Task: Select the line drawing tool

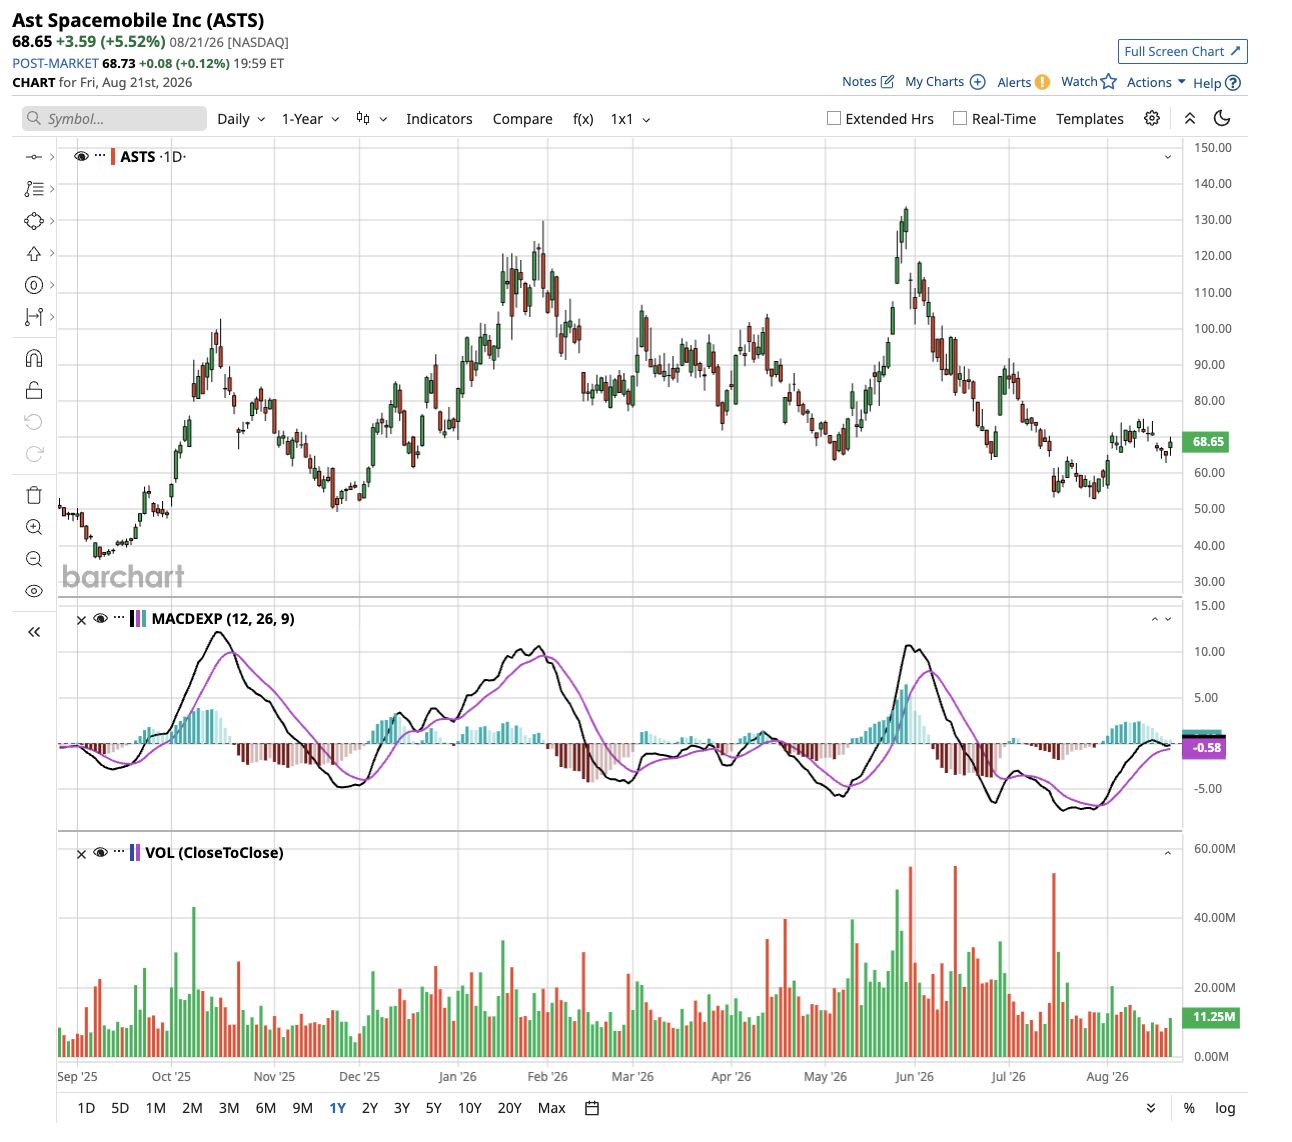Action: [x=34, y=157]
